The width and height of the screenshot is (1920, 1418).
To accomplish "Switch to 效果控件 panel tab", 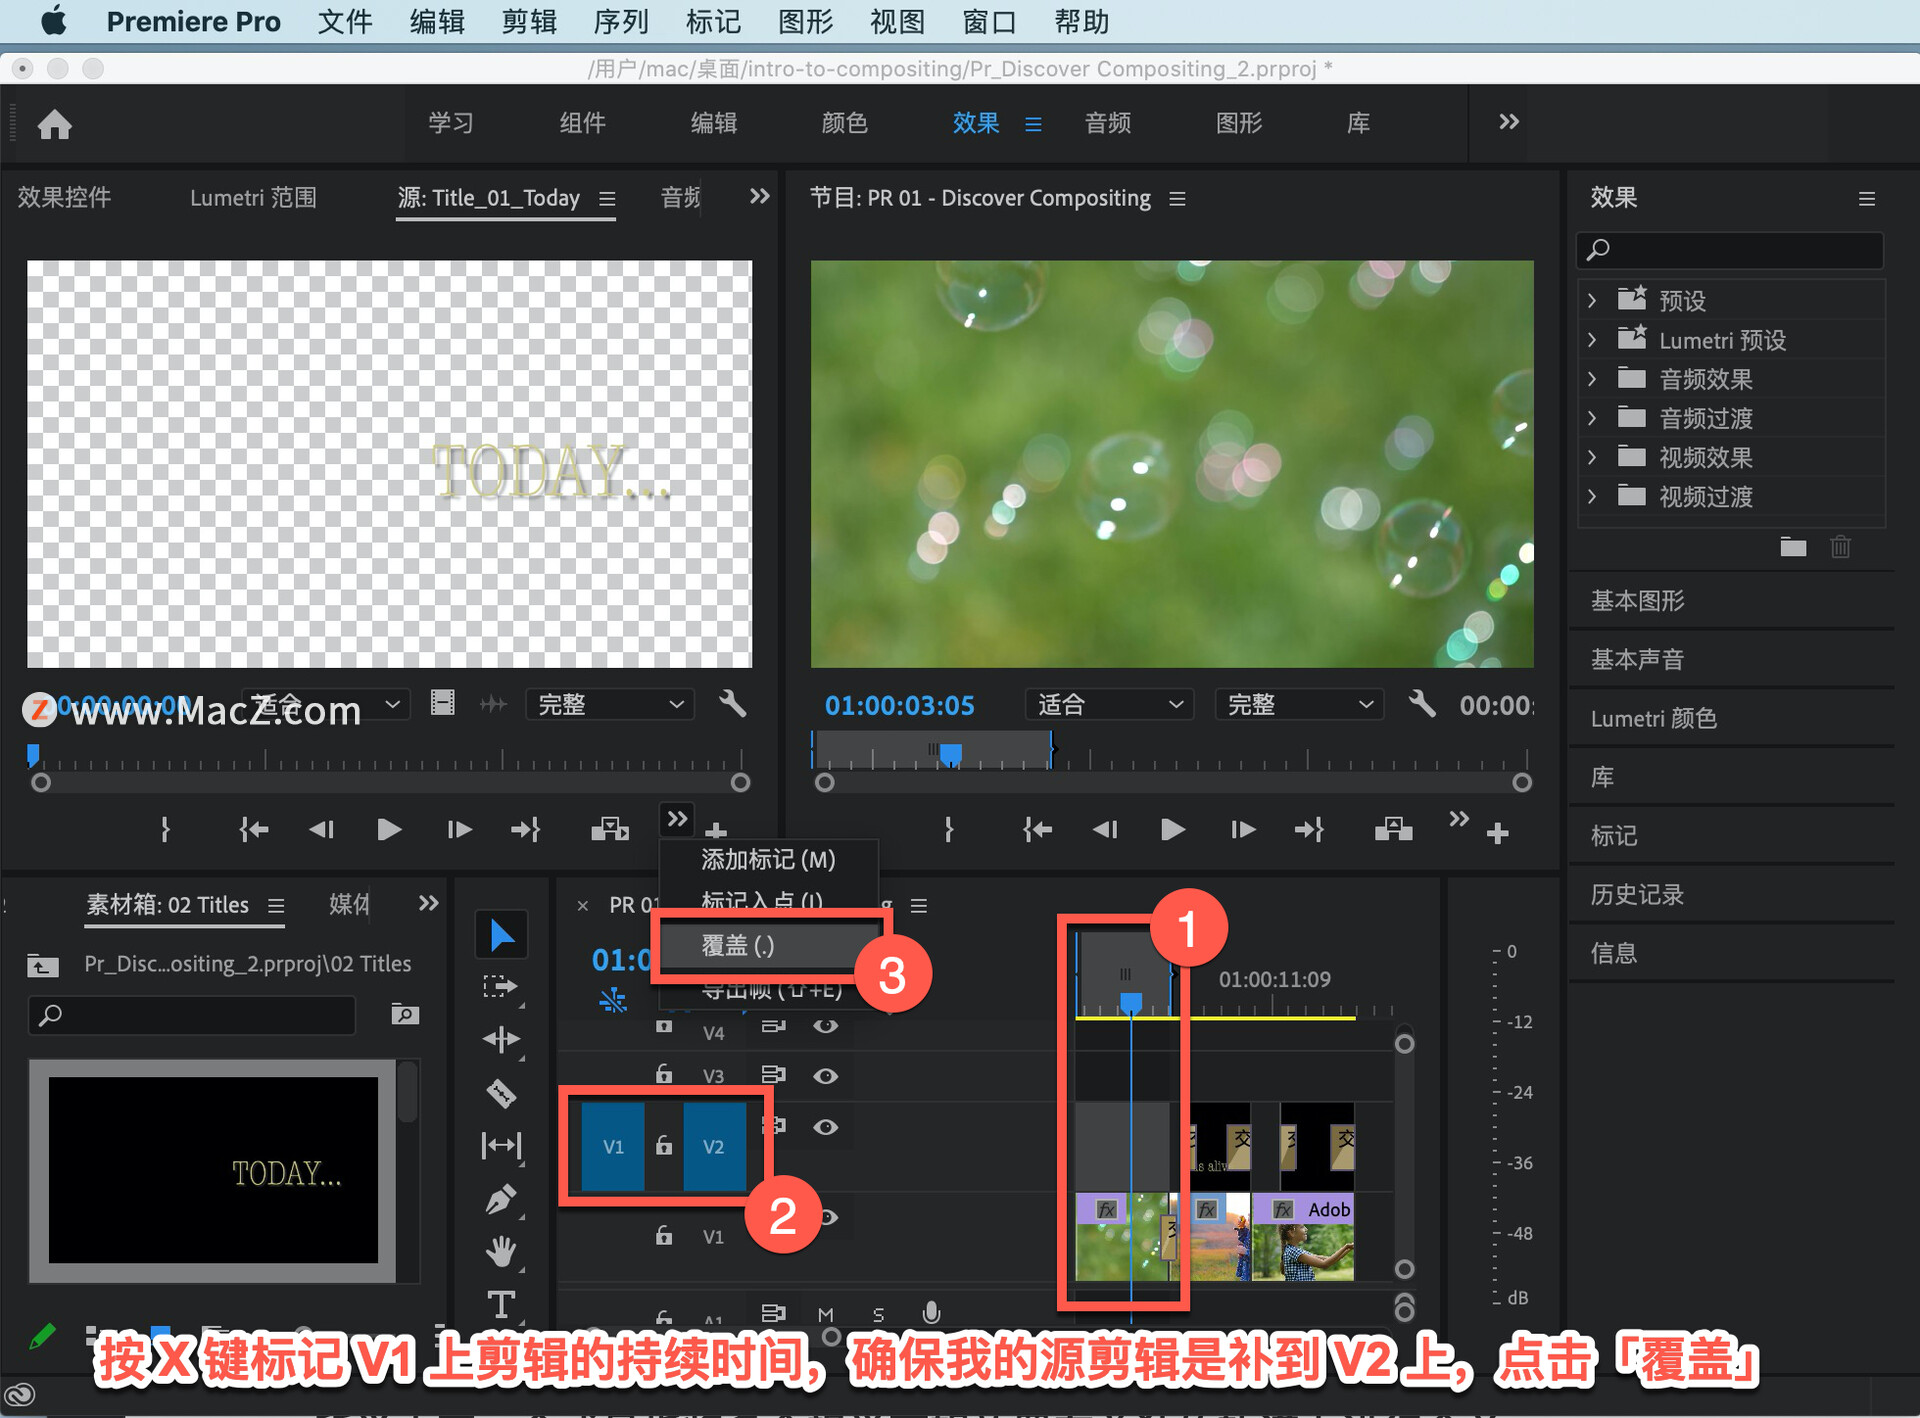I will coord(64,197).
